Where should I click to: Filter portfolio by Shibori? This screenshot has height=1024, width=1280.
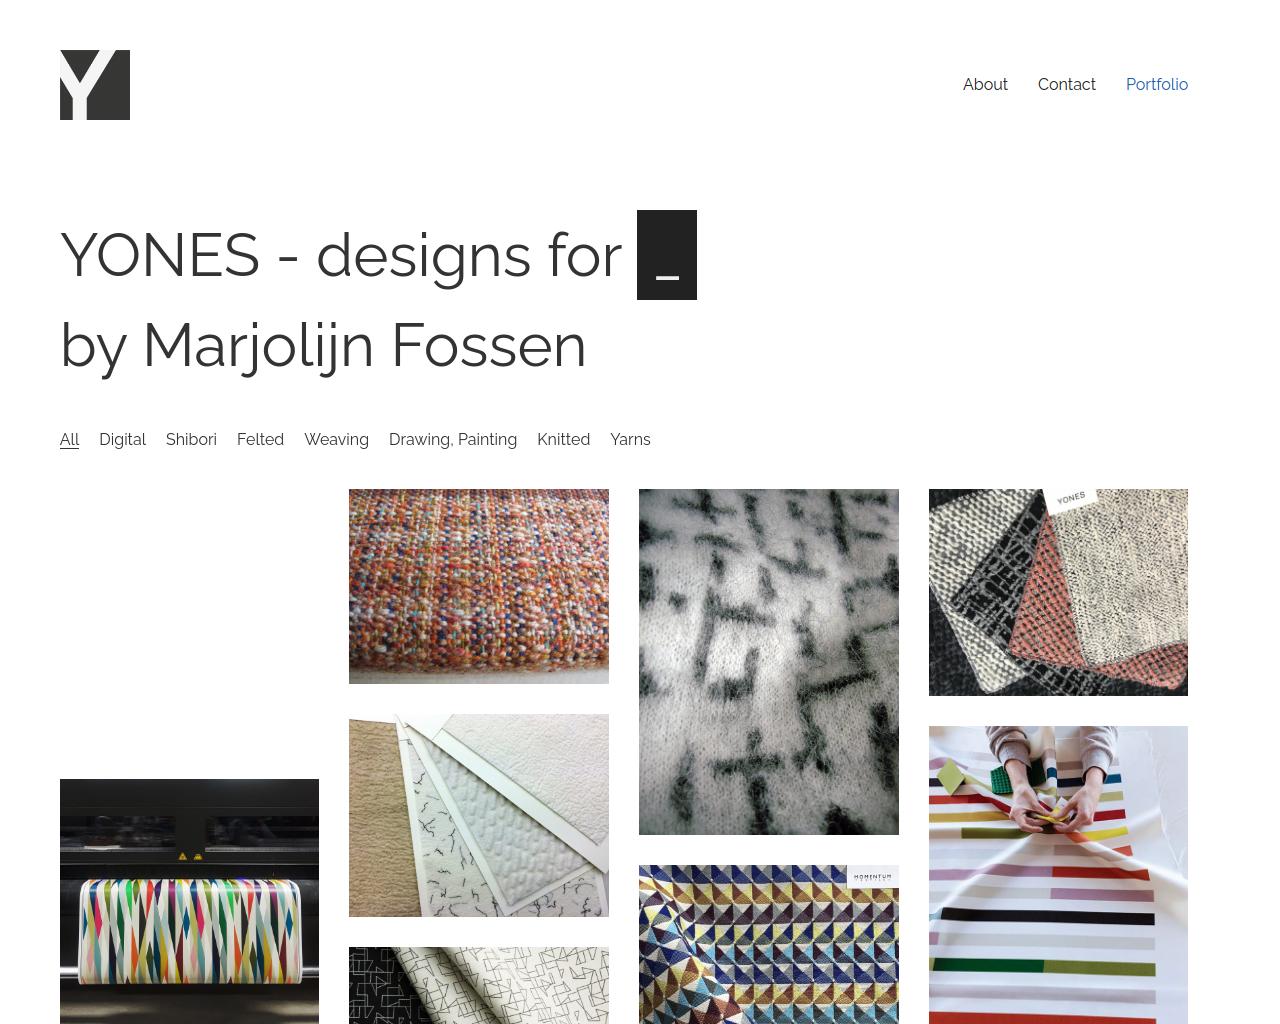click(191, 440)
